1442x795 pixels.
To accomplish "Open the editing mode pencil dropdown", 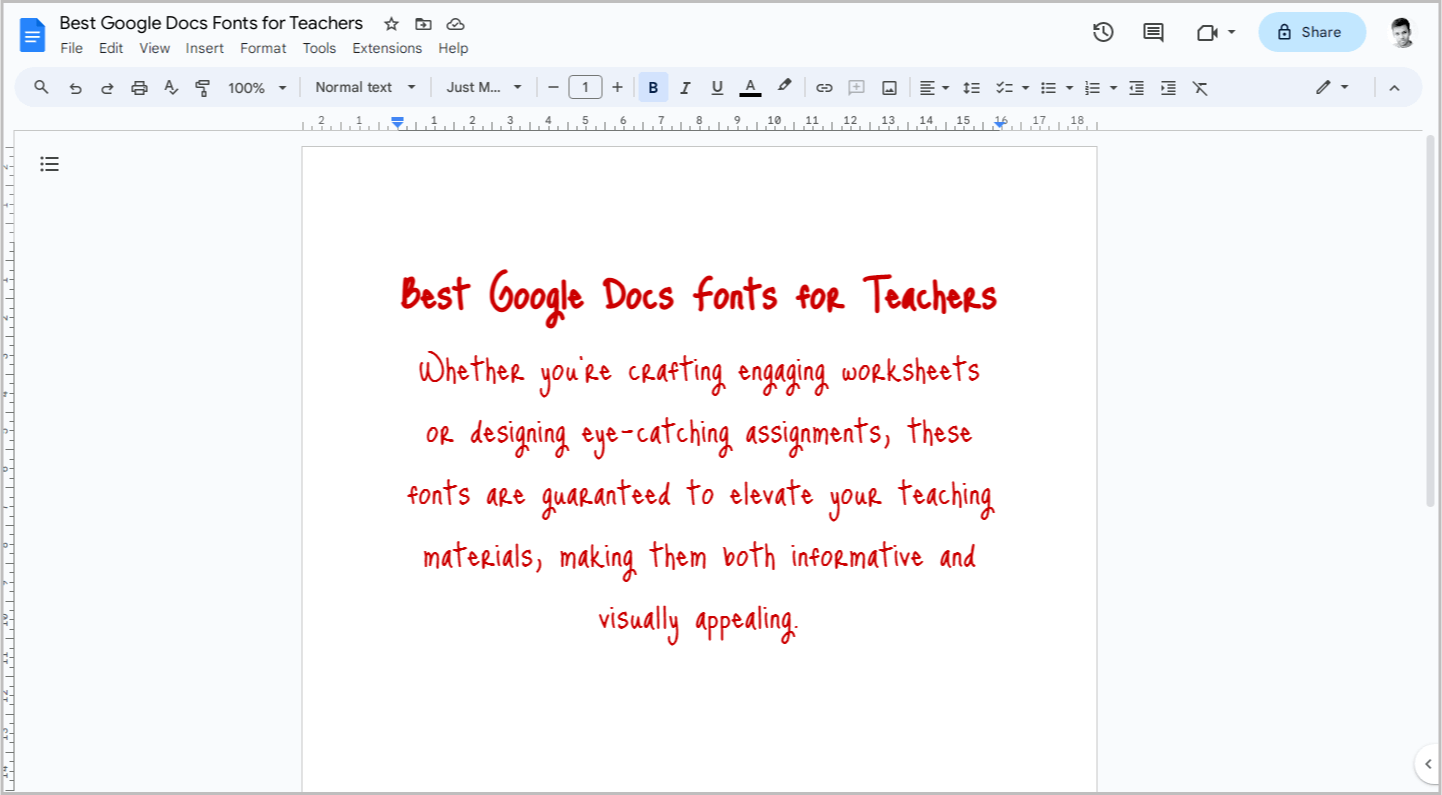I will (1332, 88).
